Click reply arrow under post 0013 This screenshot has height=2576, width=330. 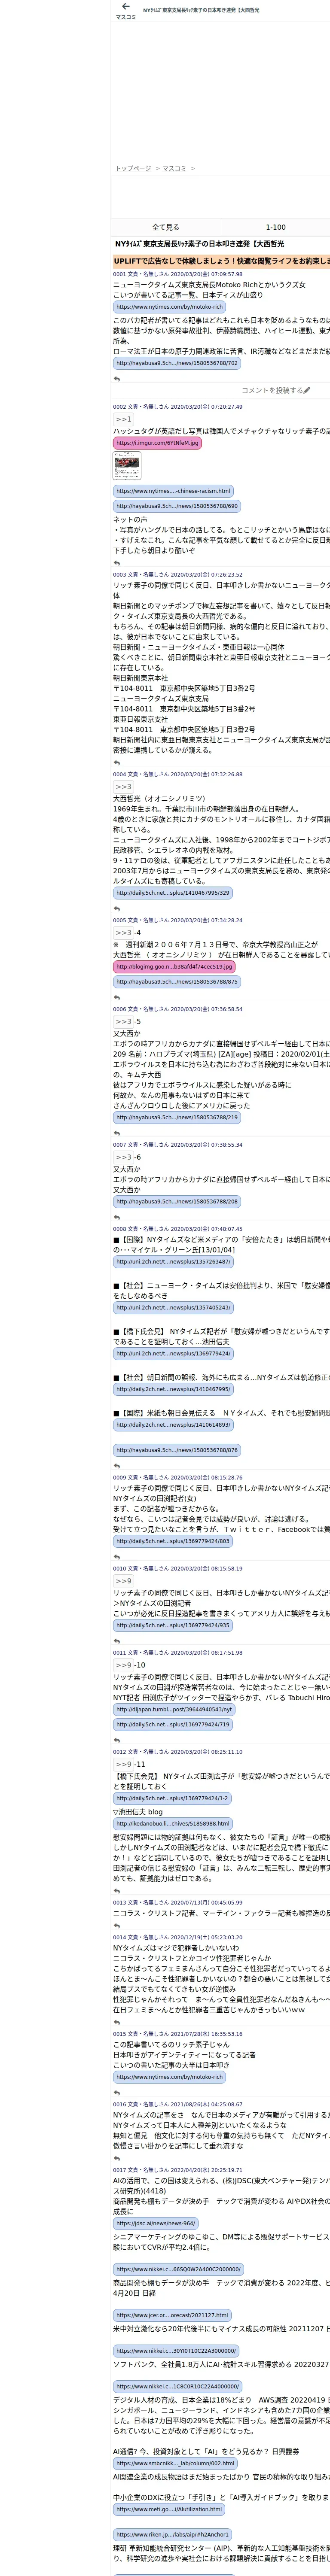tap(117, 1925)
